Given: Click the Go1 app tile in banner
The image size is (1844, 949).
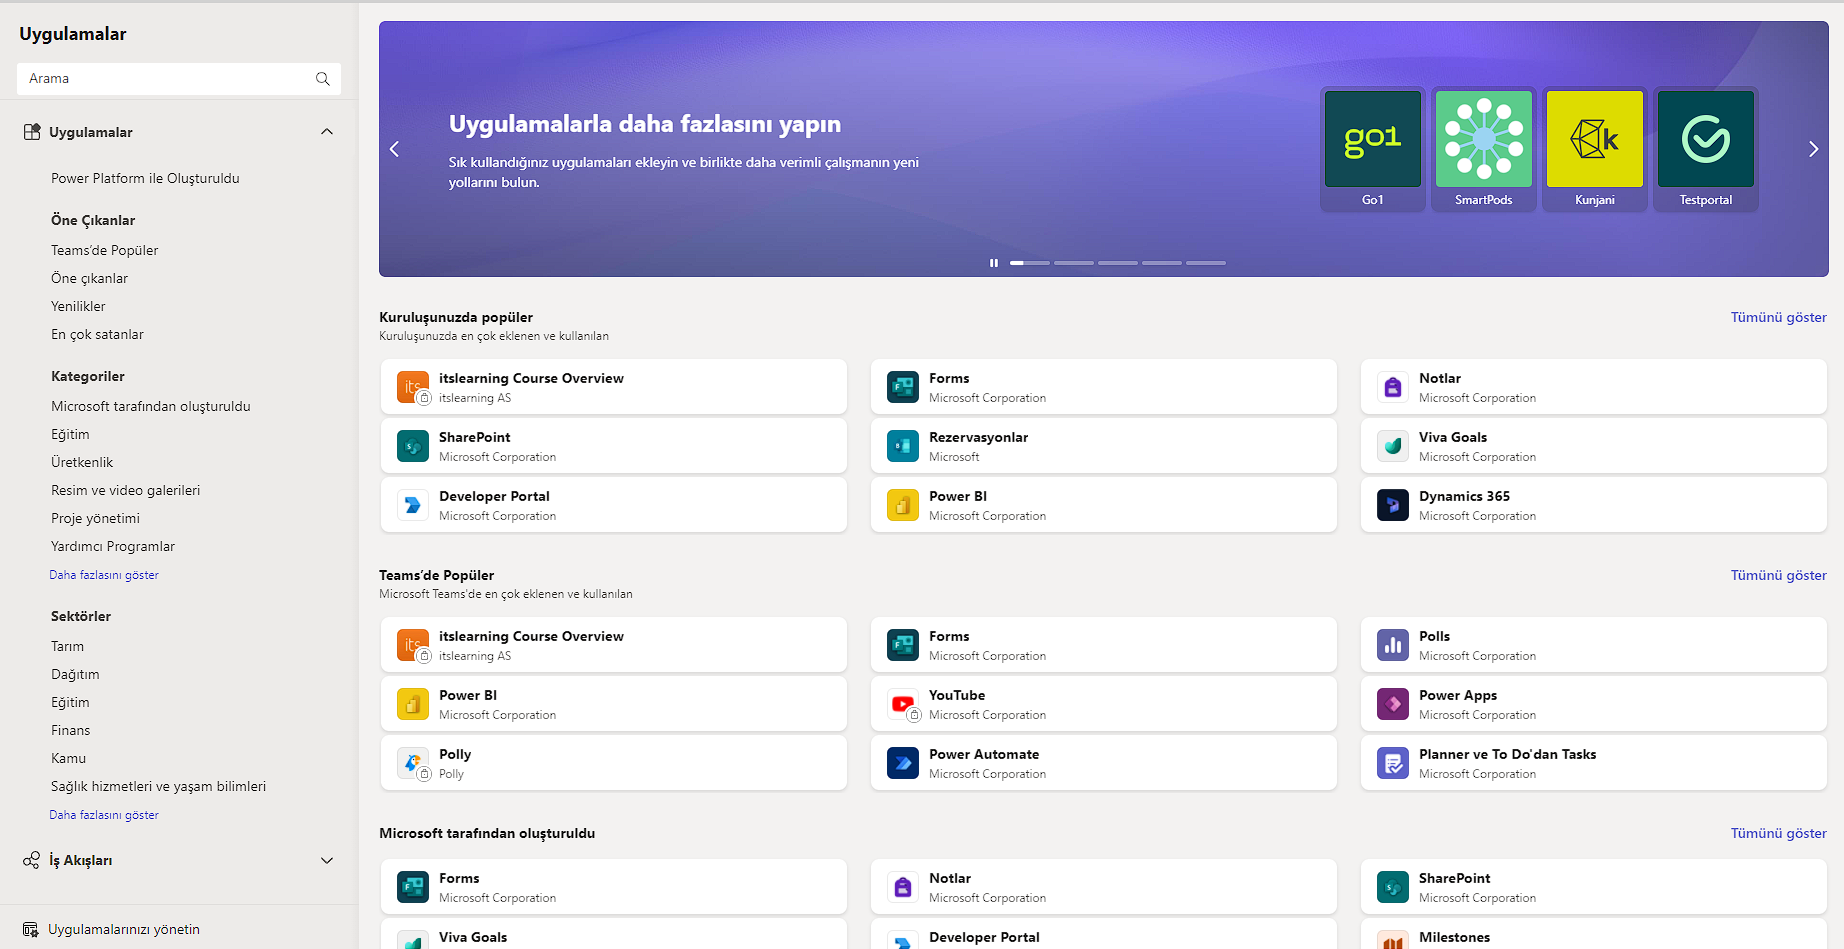Looking at the screenshot, I should 1372,148.
